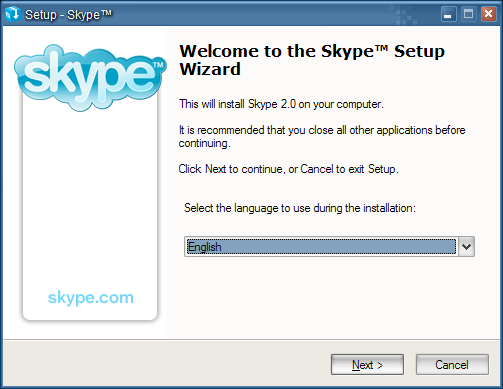
Task: Click the TM mark on the Skype logo
Action: [x=159, y=64]
